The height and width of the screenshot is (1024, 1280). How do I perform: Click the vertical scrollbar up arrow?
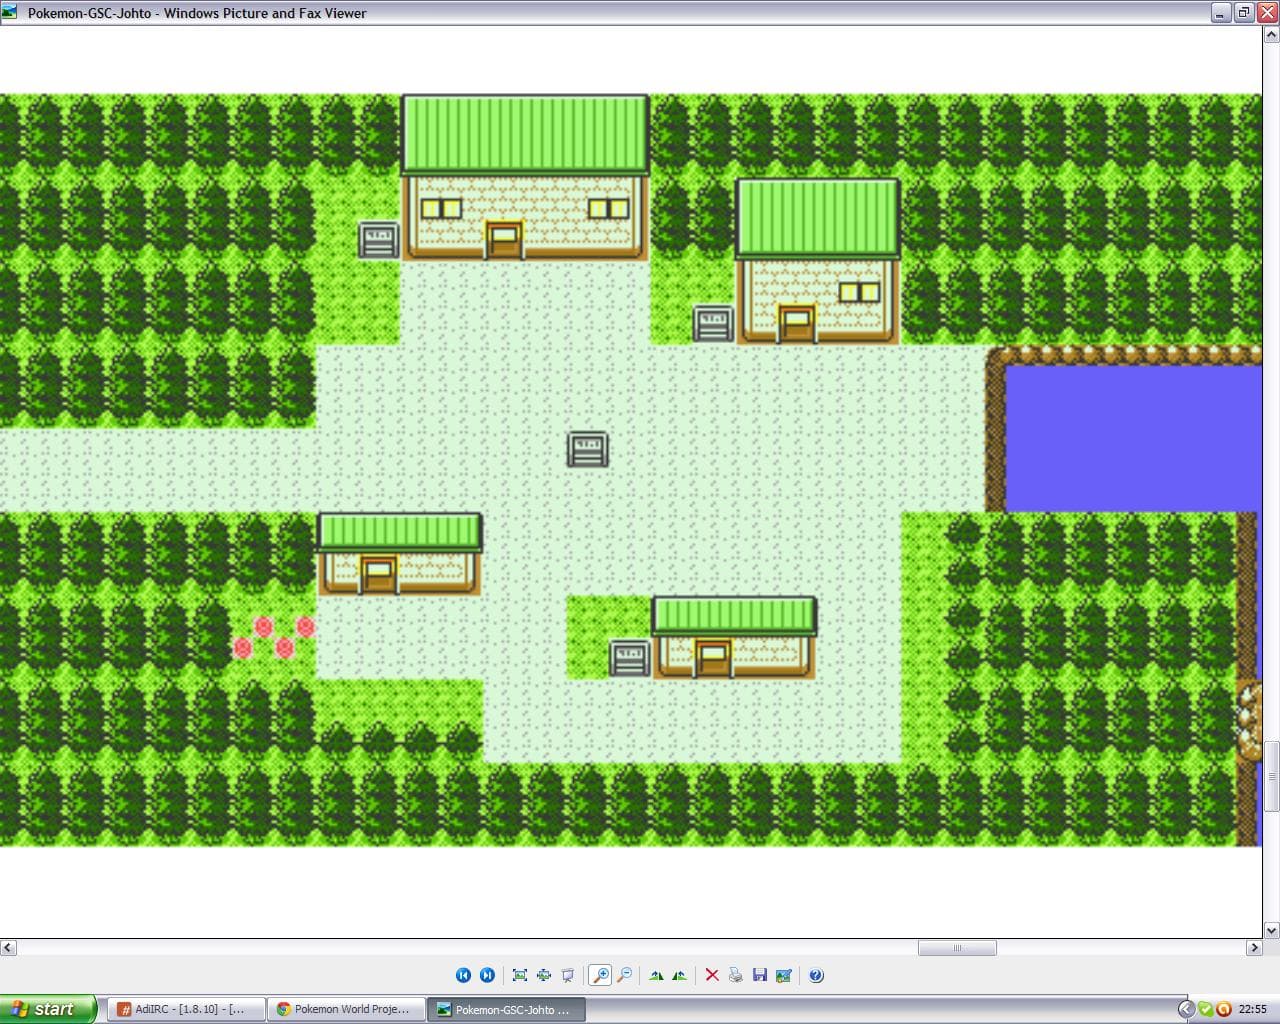pos(1272,35)
